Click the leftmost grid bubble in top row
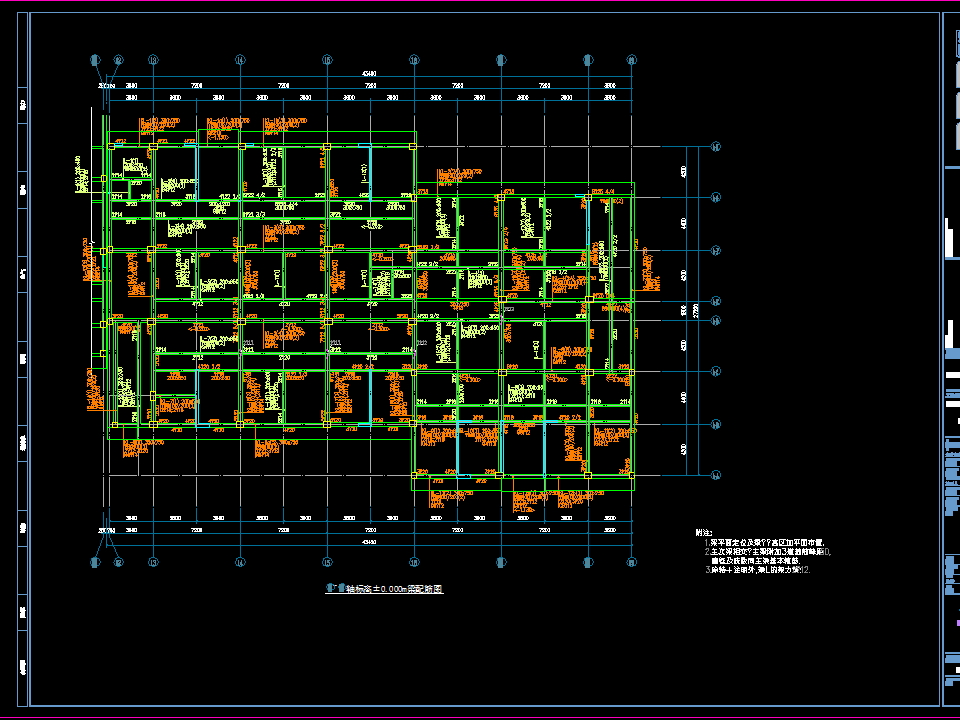960x720 pixels. click(x=95, y=60)
